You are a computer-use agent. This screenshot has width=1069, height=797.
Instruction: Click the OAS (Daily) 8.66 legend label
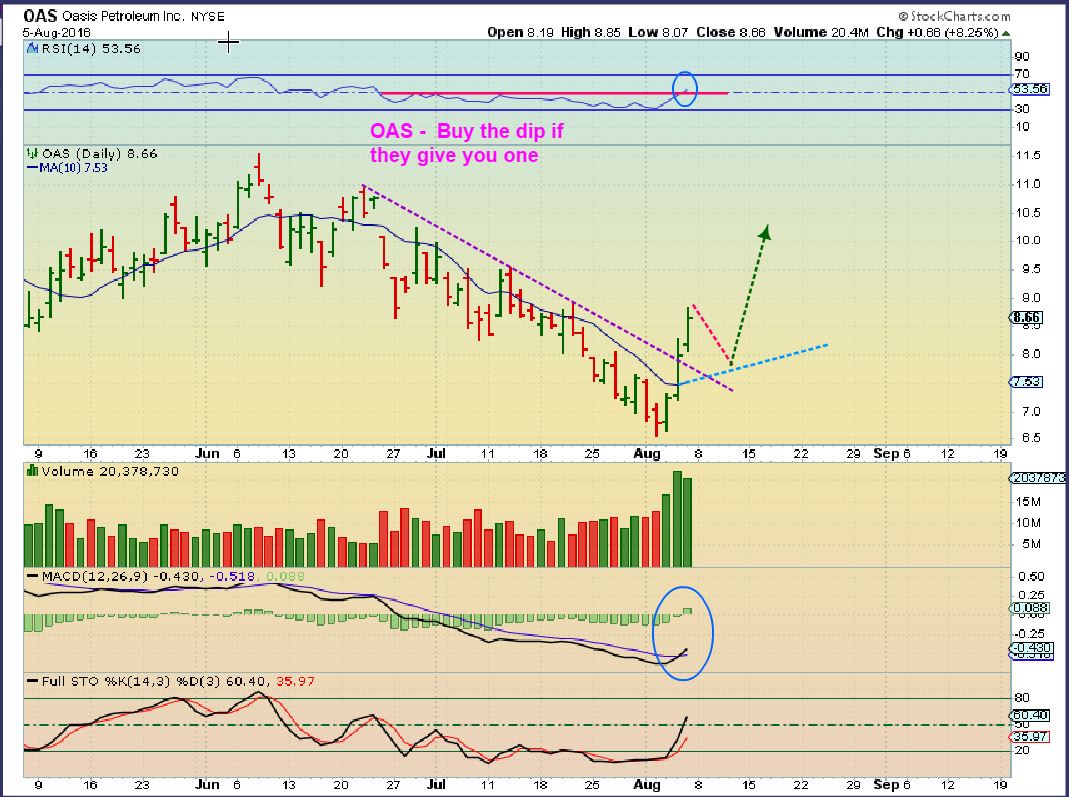100,154
